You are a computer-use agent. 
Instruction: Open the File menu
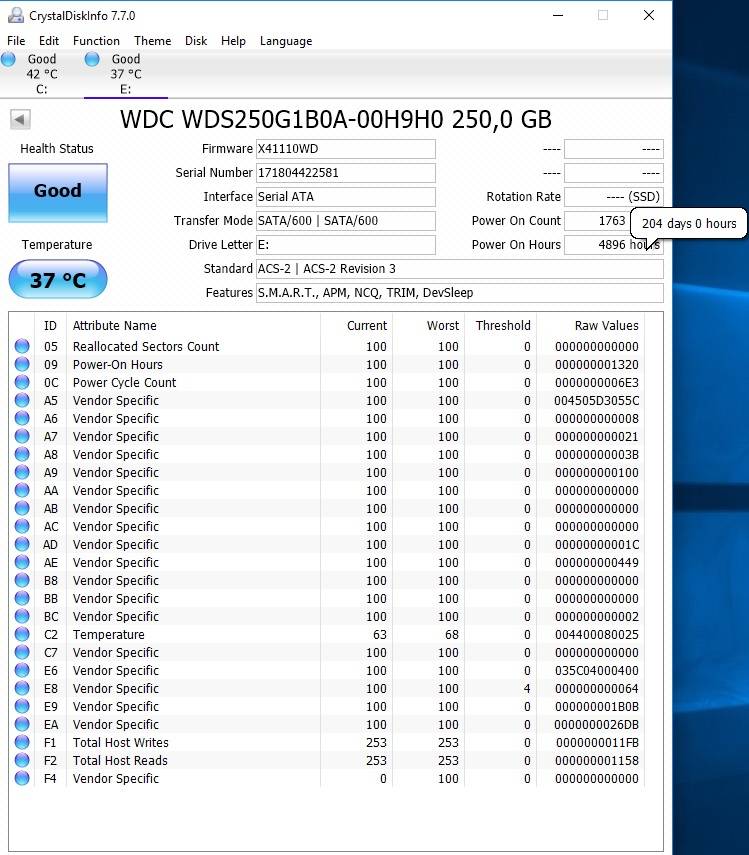[x=16, y=41]
